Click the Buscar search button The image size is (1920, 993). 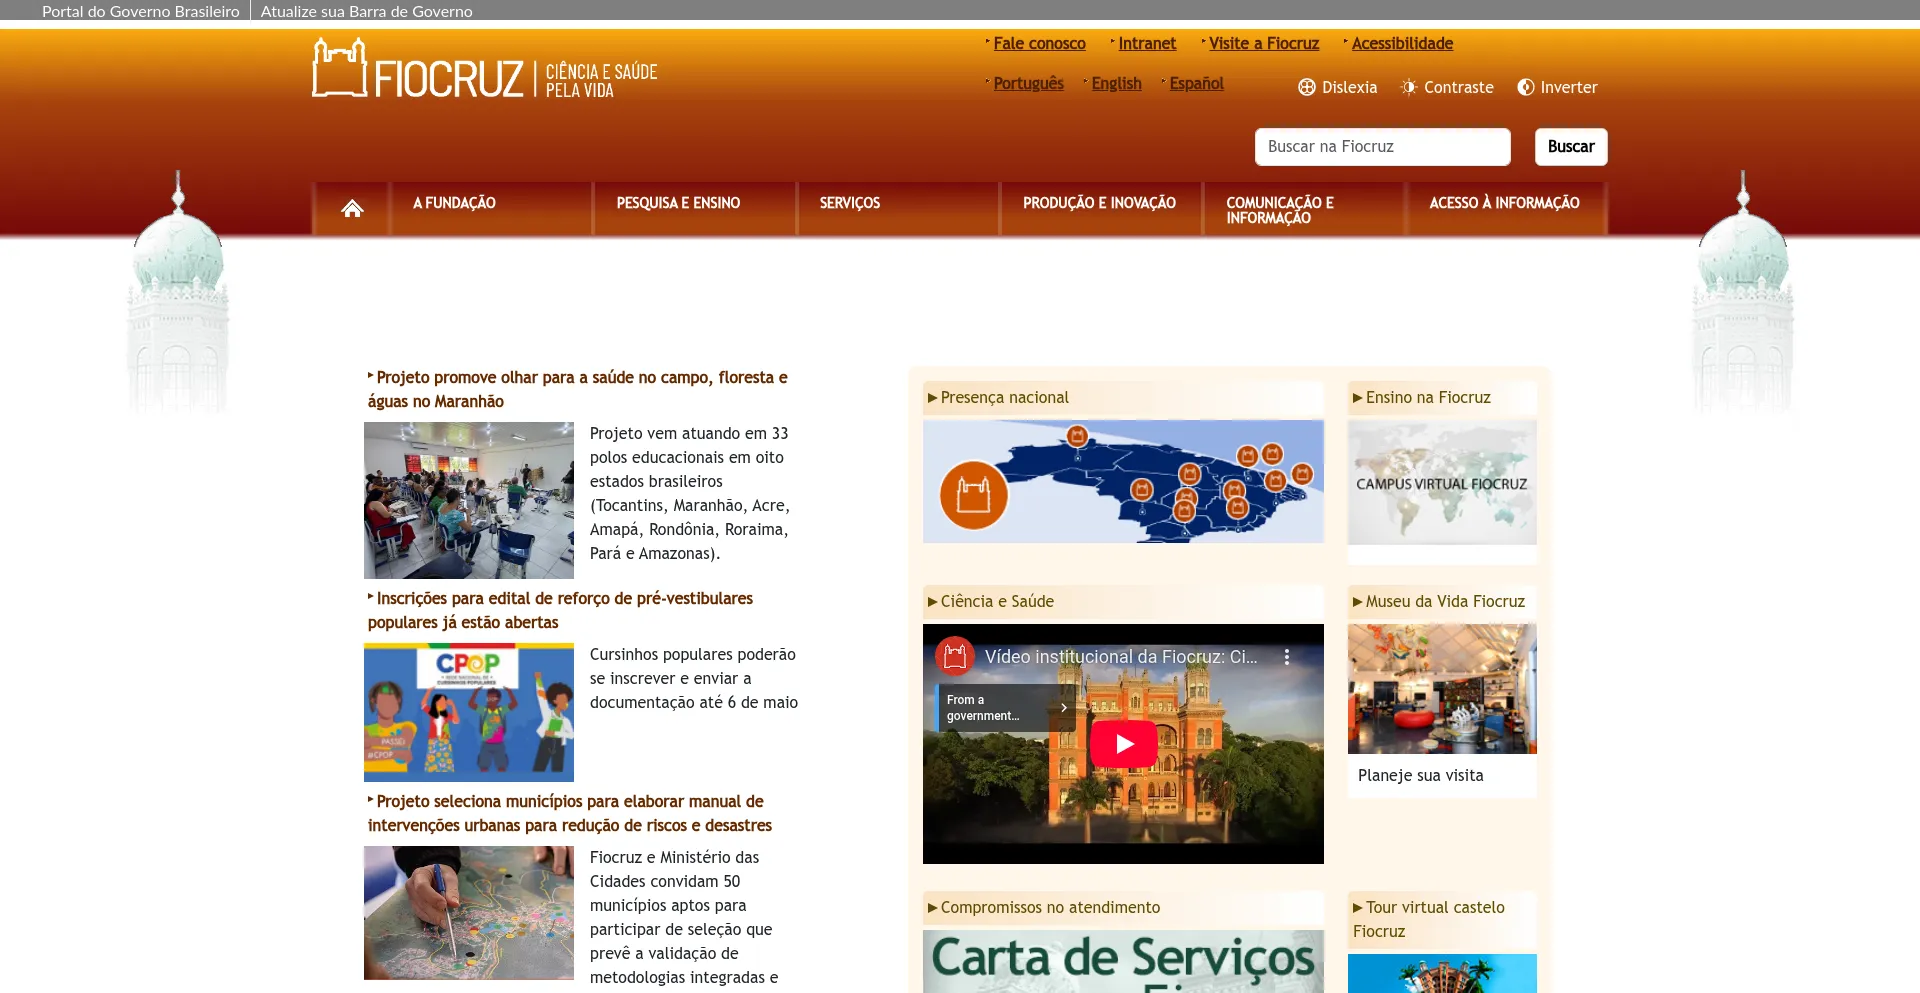[x=1571, y=147]
